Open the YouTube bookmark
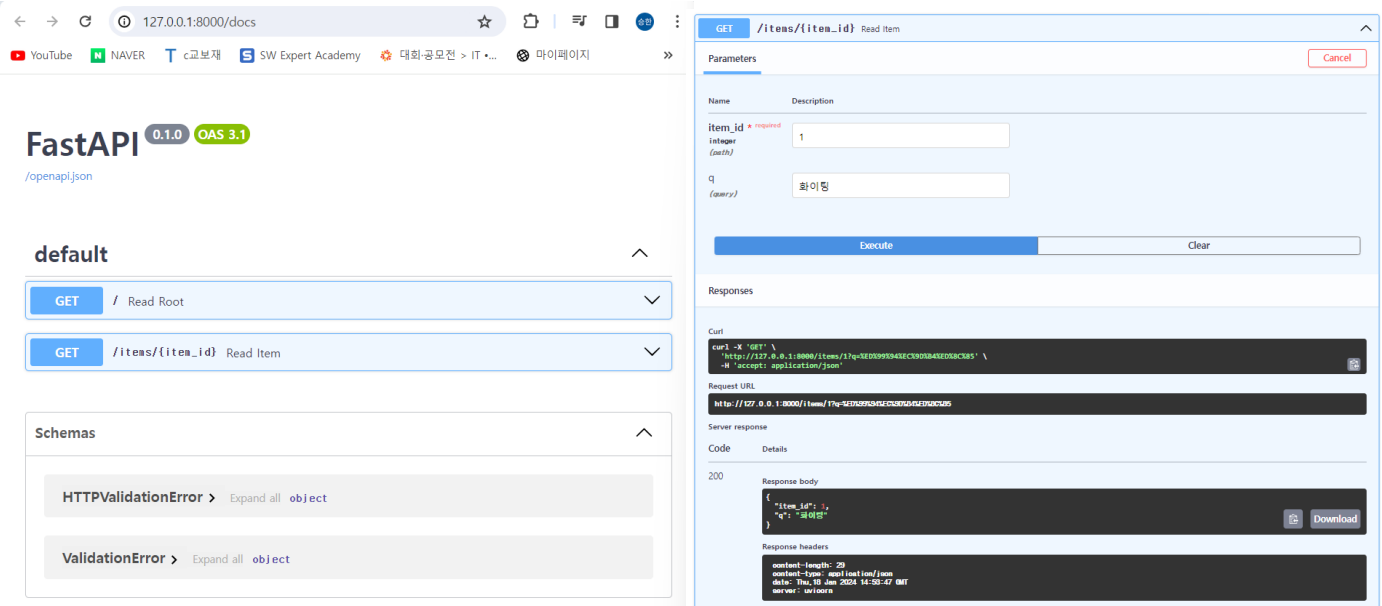 click(41, 55)
